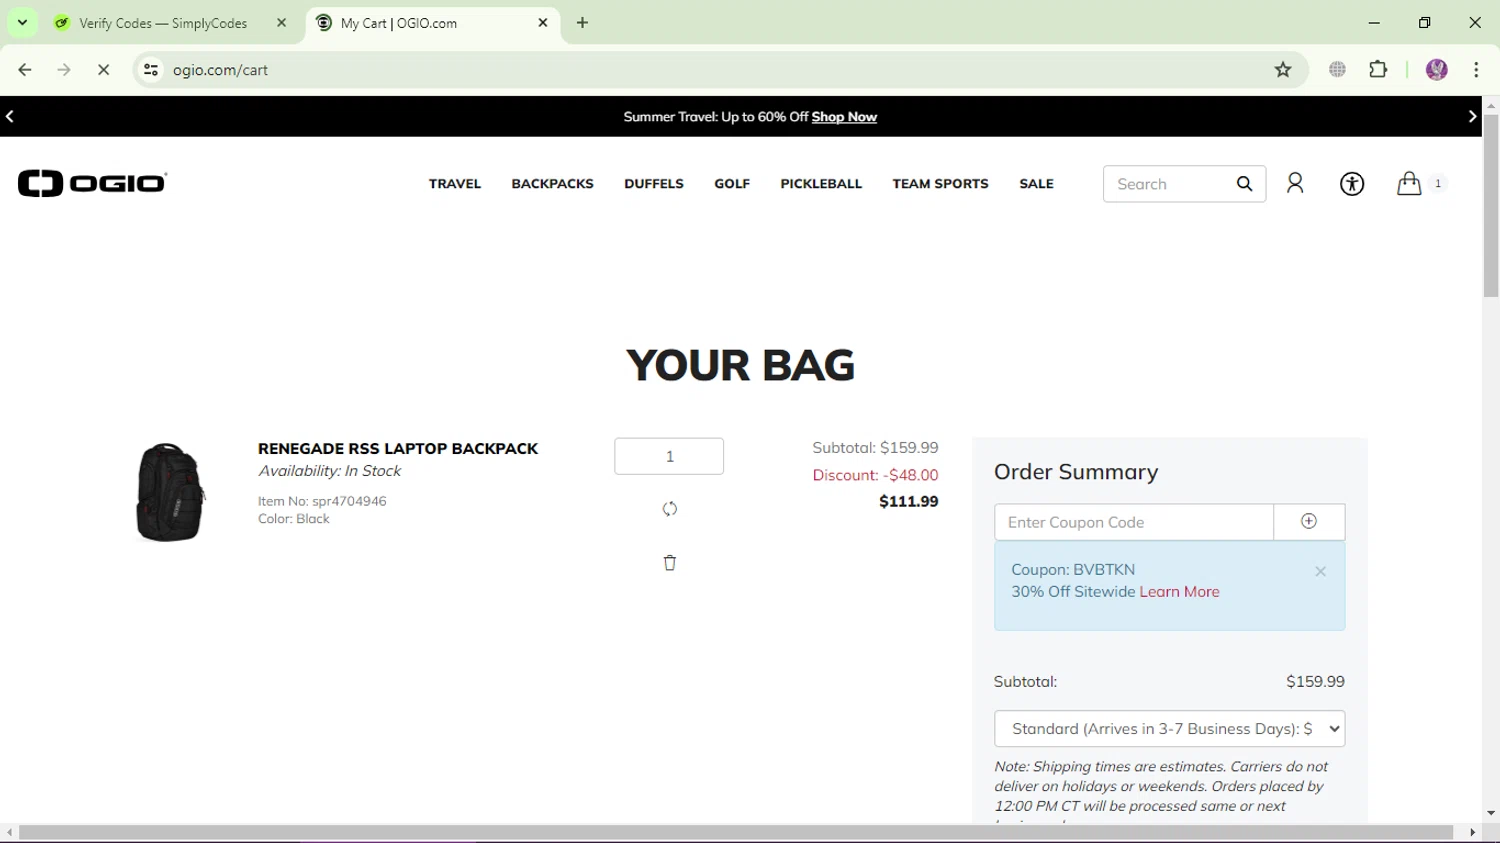Viewport: 1500px width, 843px height.
Task: Click scrollbar down arrow
Action: [x=1491, y=814]
